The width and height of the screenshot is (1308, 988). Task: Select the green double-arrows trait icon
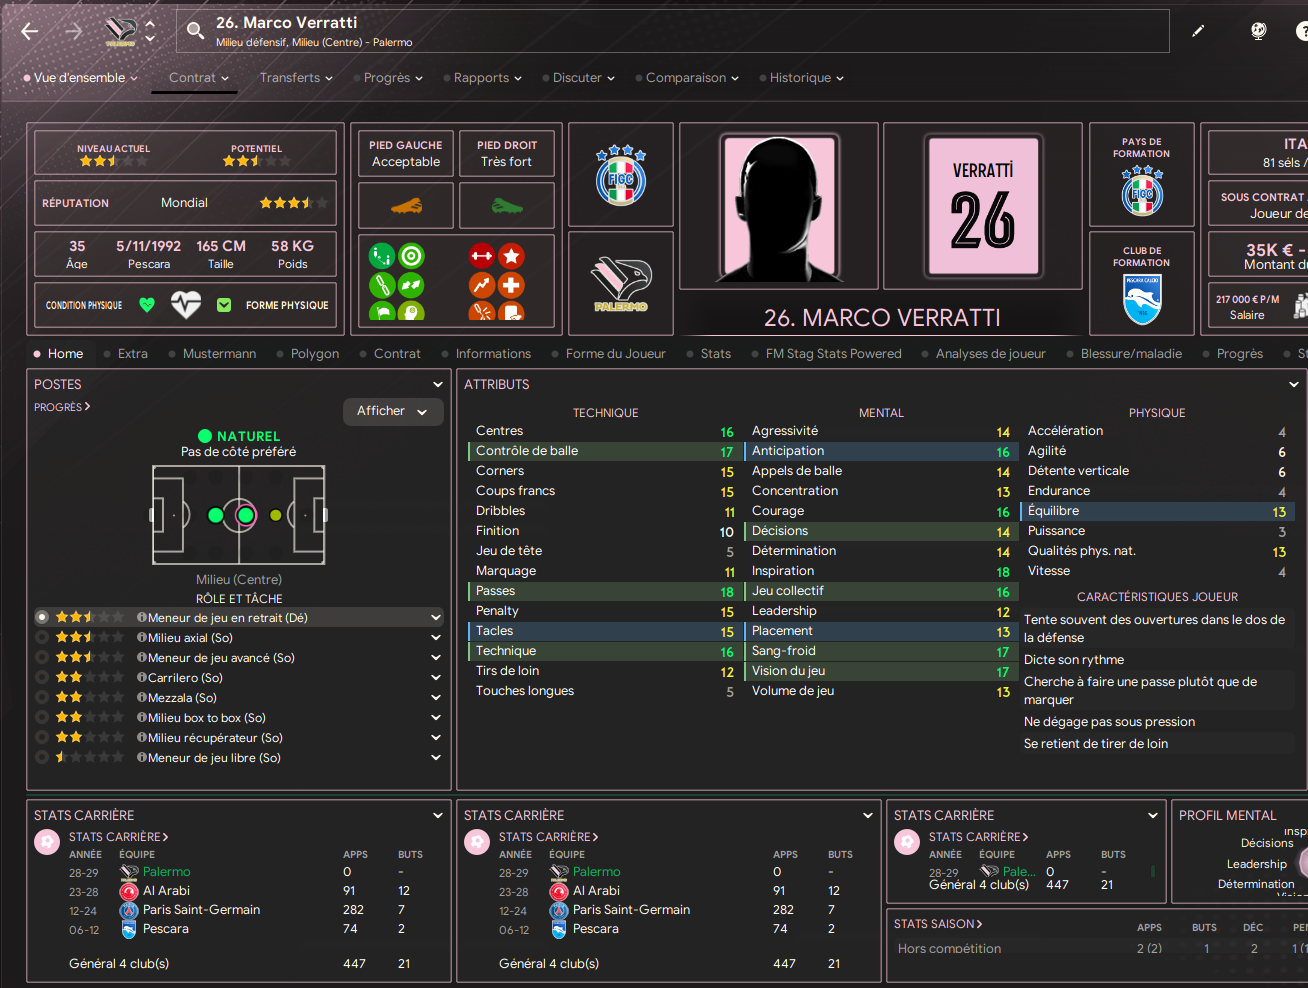tap(411, 285)
